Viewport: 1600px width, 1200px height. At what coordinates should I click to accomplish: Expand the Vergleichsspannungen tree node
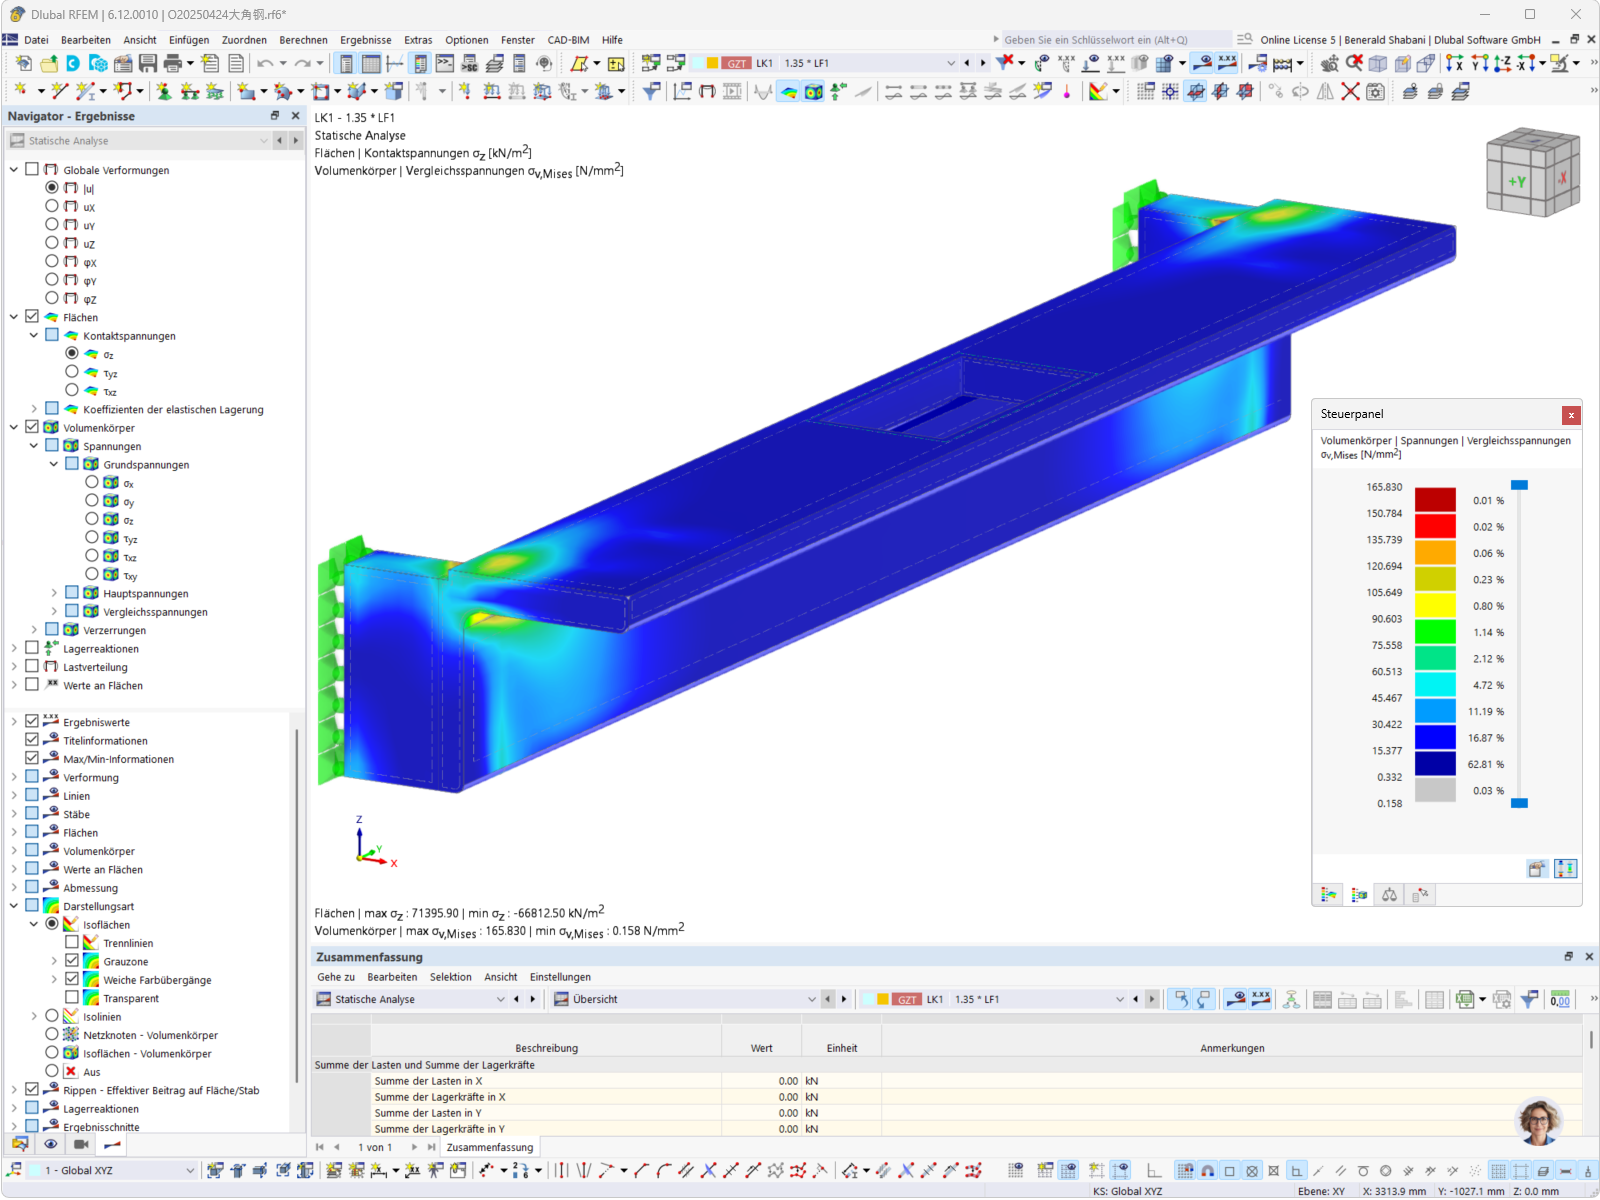(x=54, y=611)
